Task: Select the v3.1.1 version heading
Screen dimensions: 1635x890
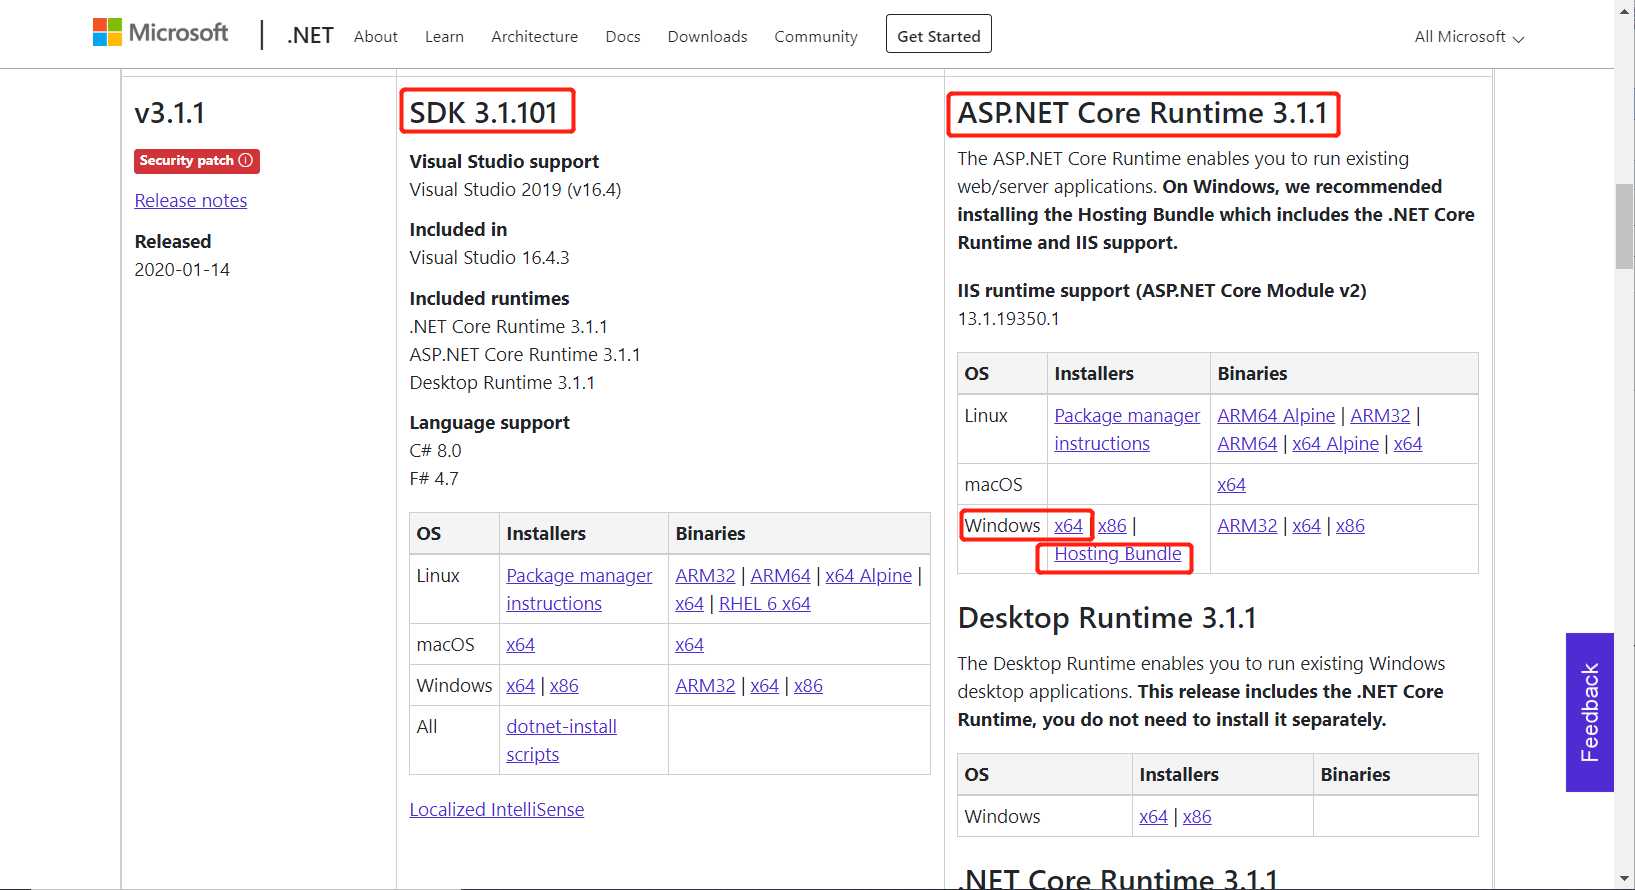Action: coord(170,113)
